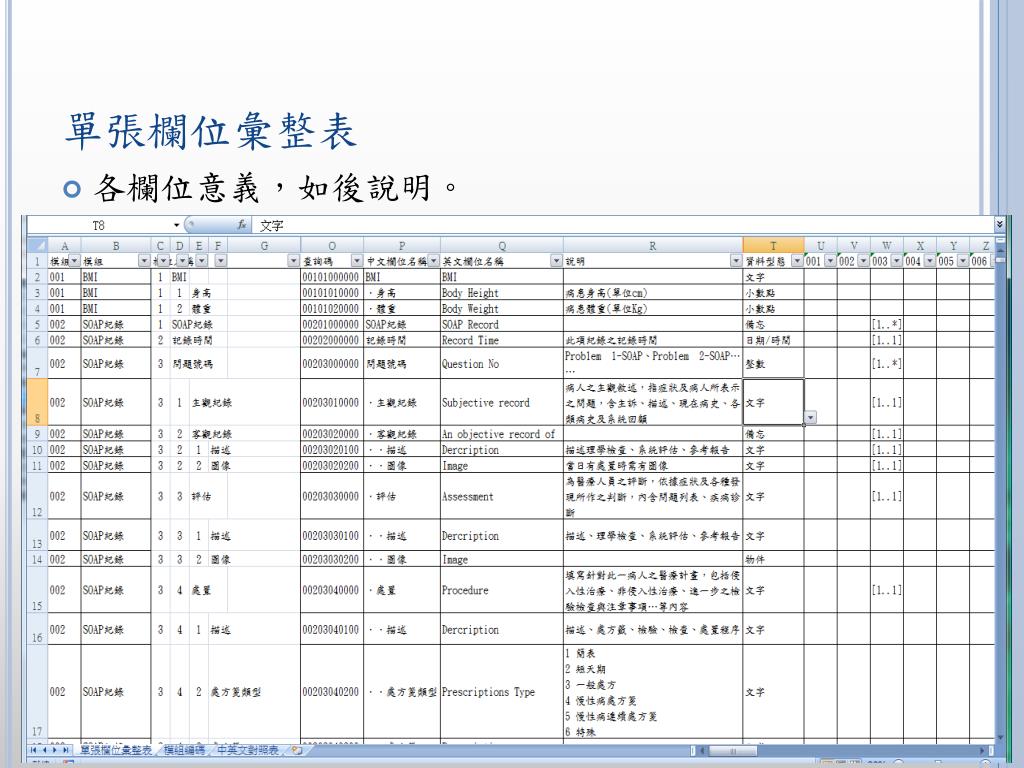Open filter dropdown for 查詢碼 column
This screenshot has height=768, width=1024.
[x=357, y=261]
